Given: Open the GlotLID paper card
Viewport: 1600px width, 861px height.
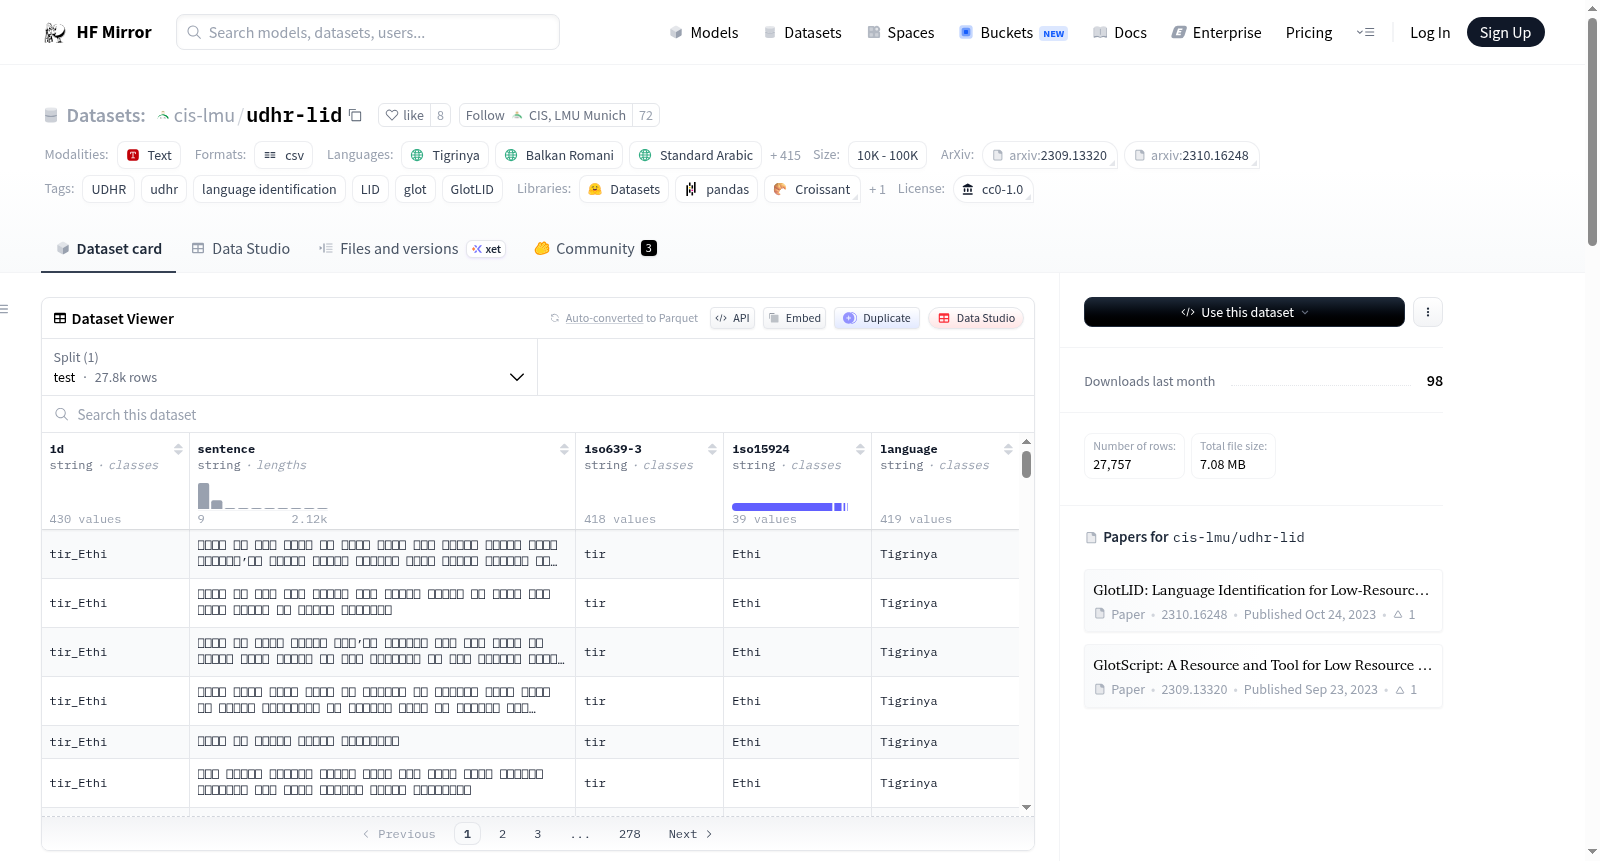Looking at the screenshot, I should tap(1263, 601).
